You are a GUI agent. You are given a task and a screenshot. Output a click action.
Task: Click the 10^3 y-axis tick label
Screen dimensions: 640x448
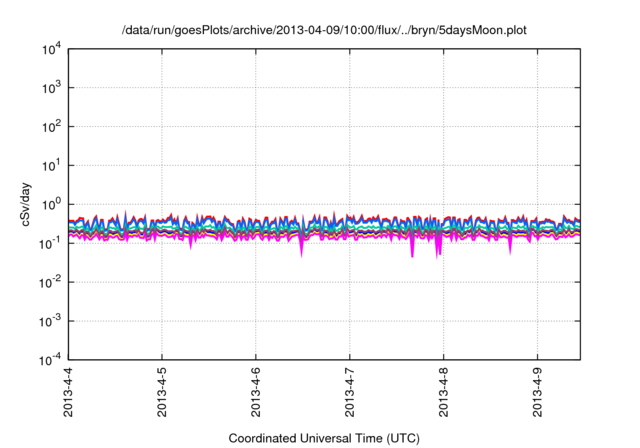tap(51, 87)
